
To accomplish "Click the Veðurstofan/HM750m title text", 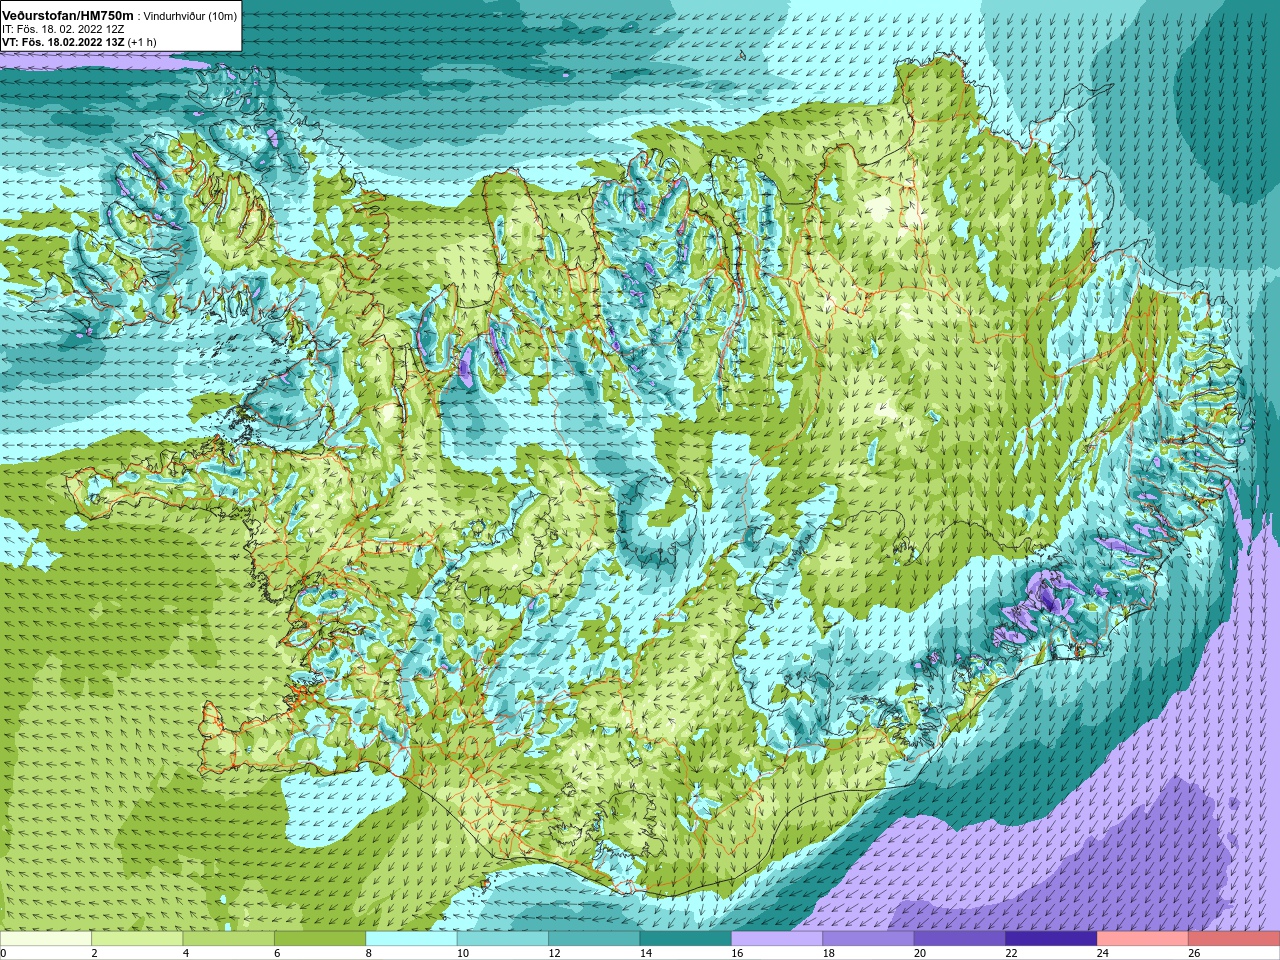I will pos(67,16).
